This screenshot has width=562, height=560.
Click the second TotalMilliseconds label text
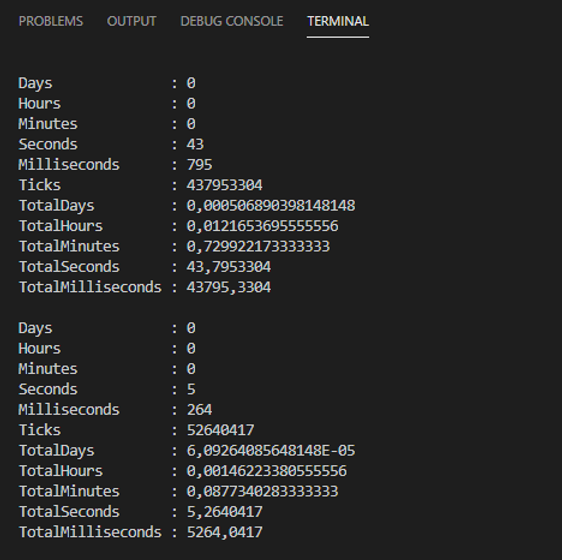[x=90, y=532]
